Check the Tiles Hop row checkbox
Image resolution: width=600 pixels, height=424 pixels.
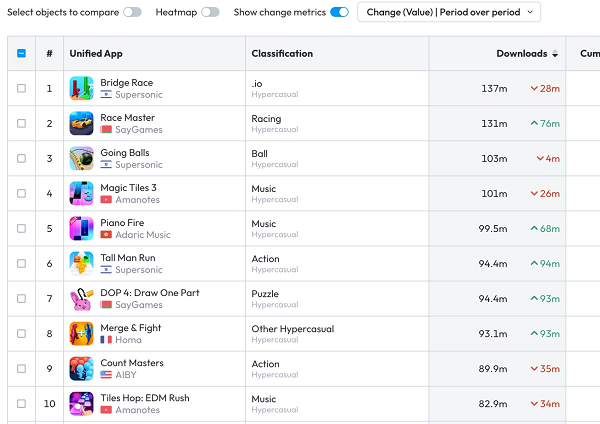pos(21,404)
